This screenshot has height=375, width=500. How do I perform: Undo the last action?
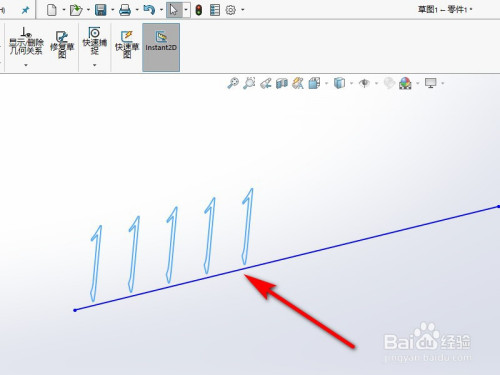149,10
